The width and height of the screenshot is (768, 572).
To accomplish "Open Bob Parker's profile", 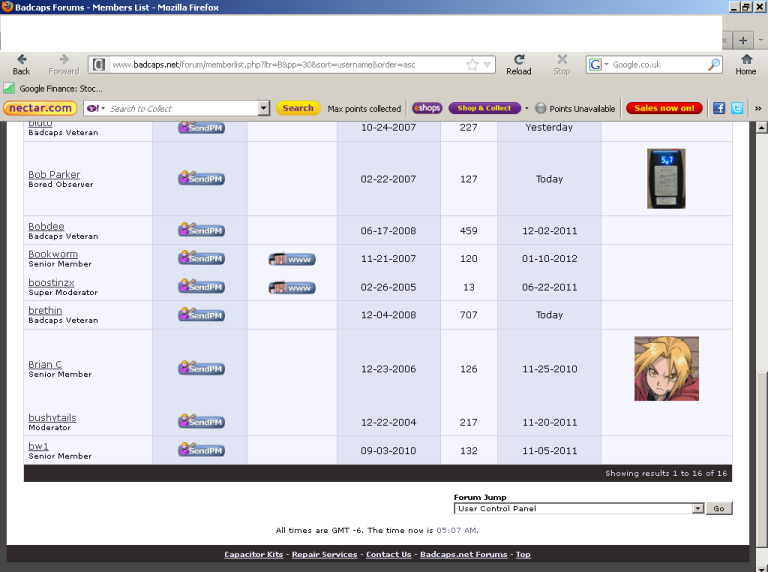I will coord(54,174).
